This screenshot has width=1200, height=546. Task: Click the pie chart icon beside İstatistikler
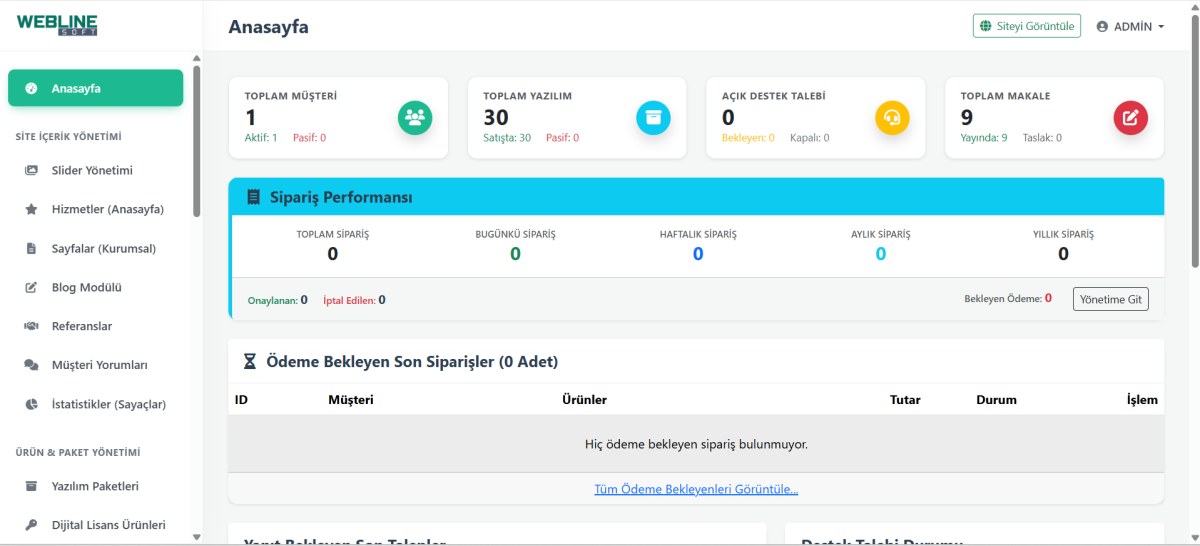point(31,404)
